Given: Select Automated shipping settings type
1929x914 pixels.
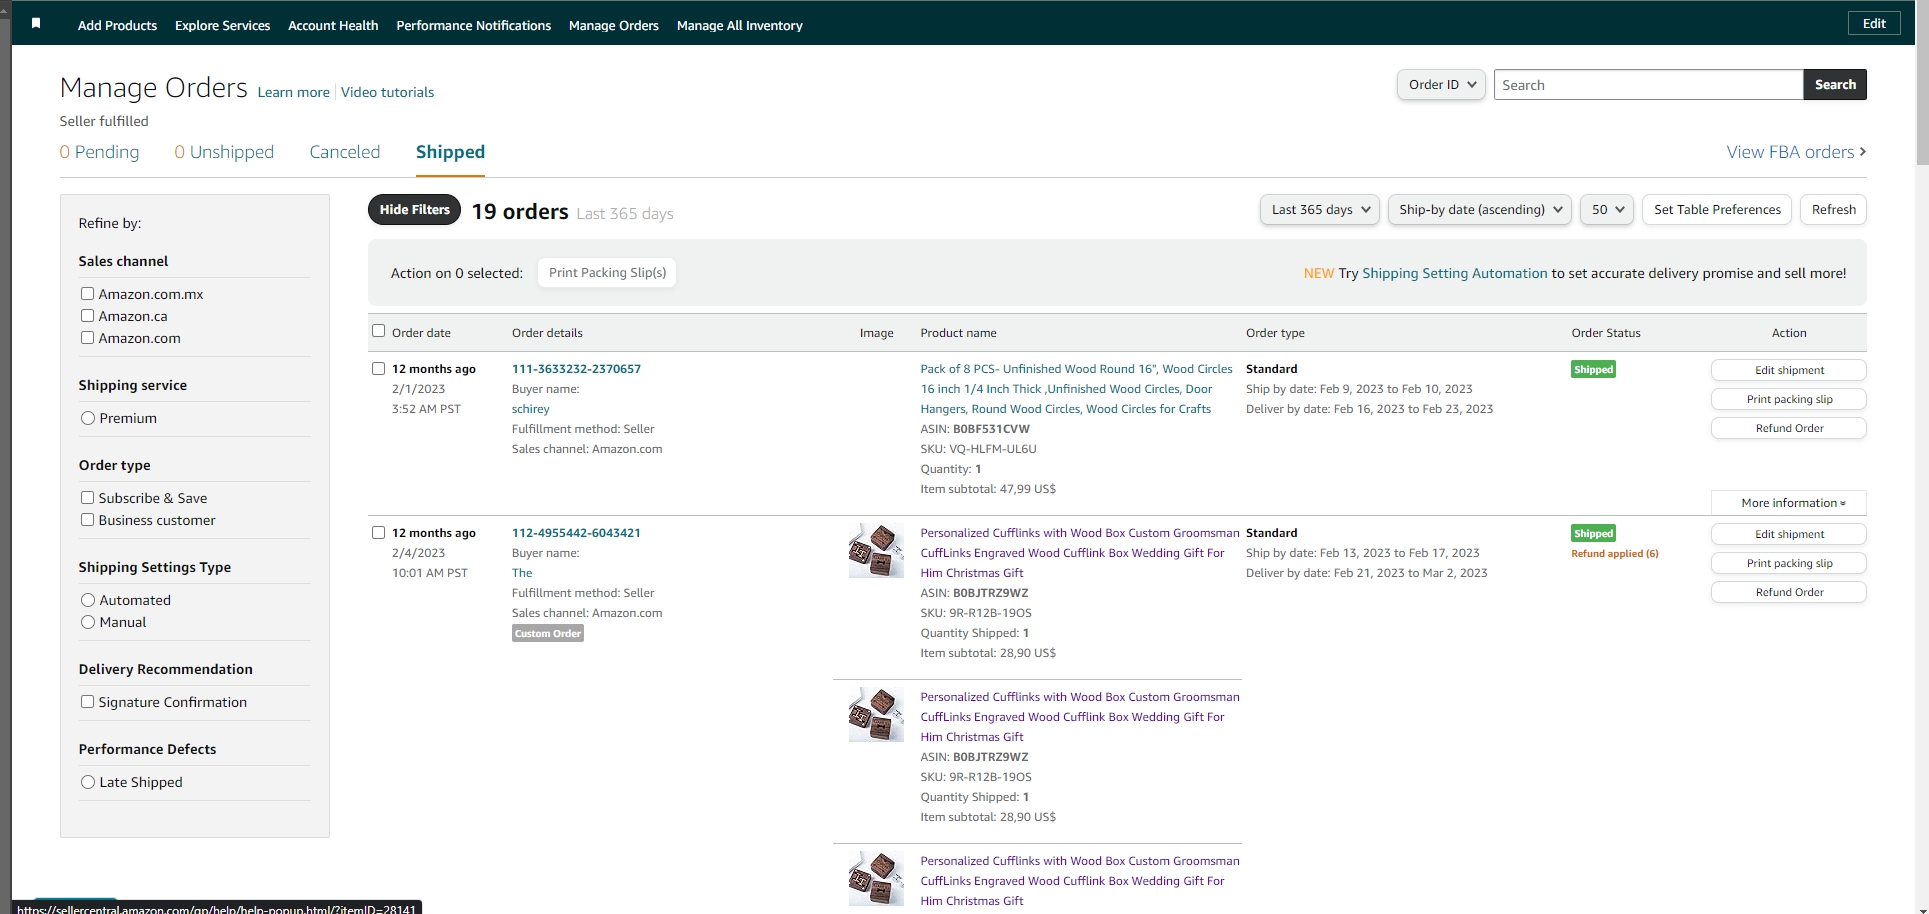Looking at the screenshot, I should pos(88,600).
